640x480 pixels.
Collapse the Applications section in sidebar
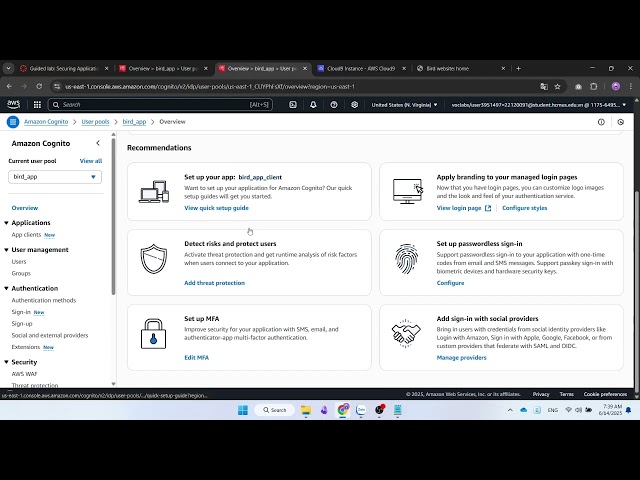pos(6,223)
